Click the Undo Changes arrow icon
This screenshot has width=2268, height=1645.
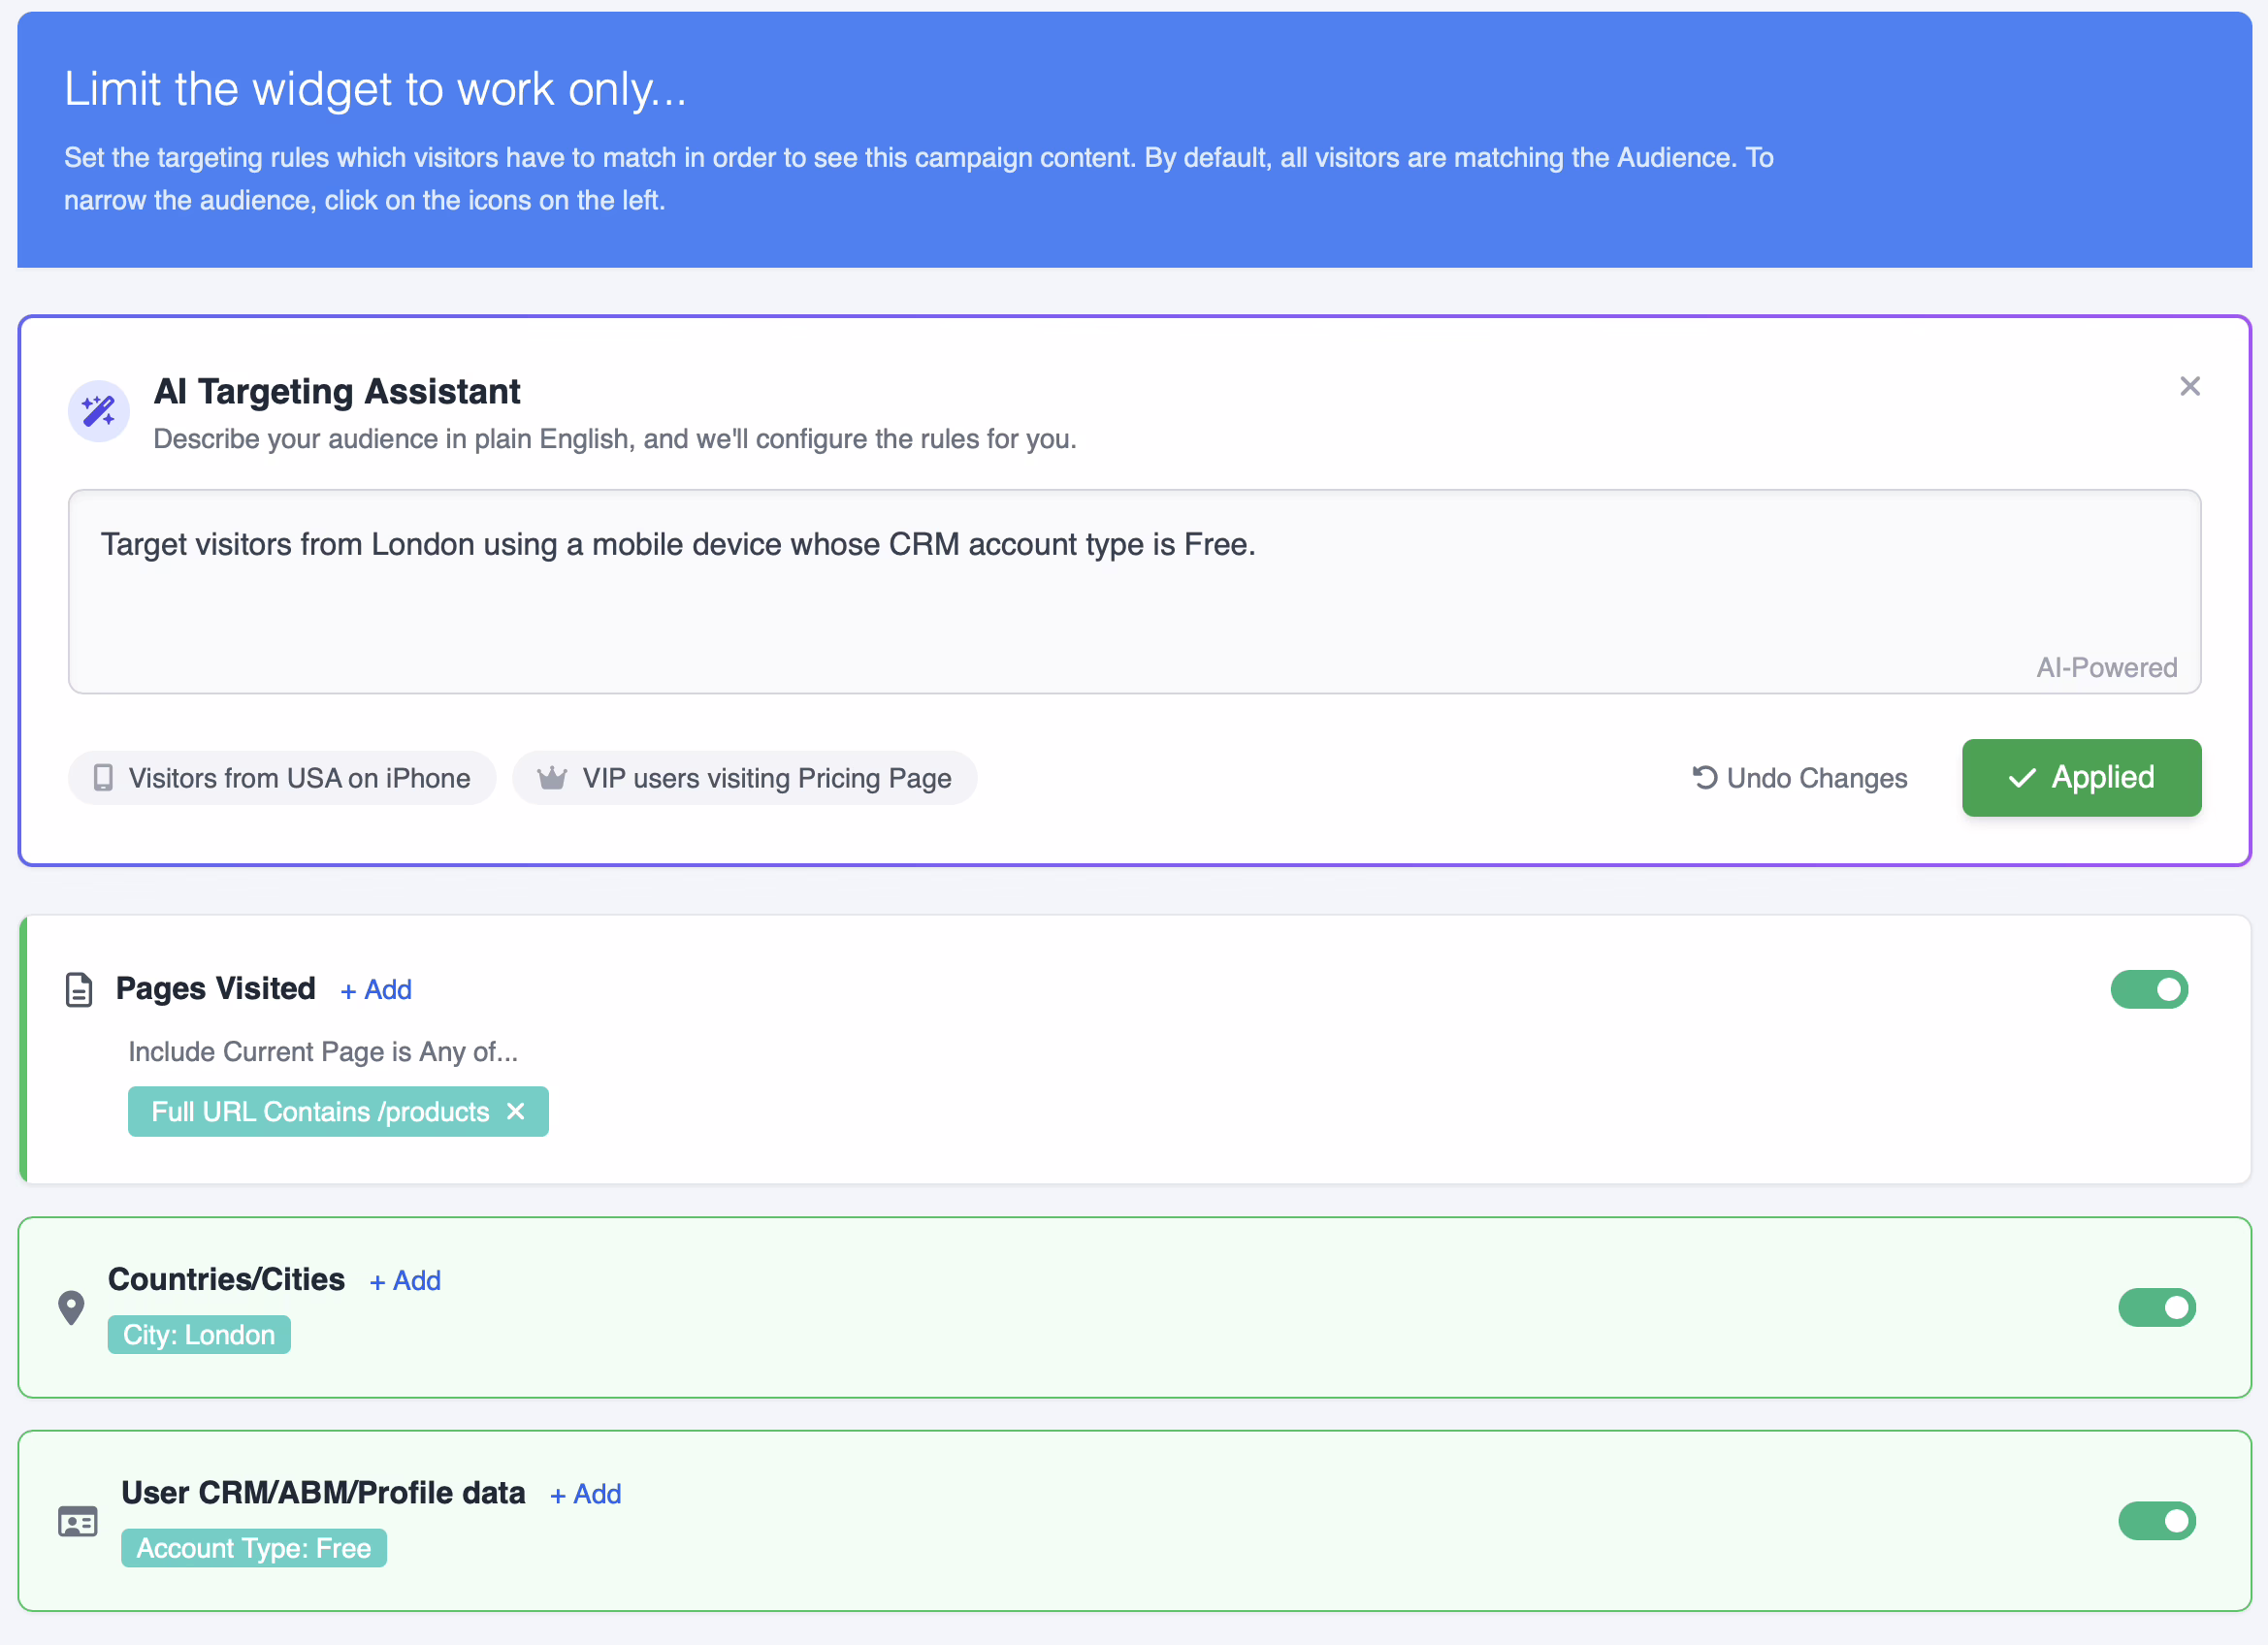tap(1704, 777)
